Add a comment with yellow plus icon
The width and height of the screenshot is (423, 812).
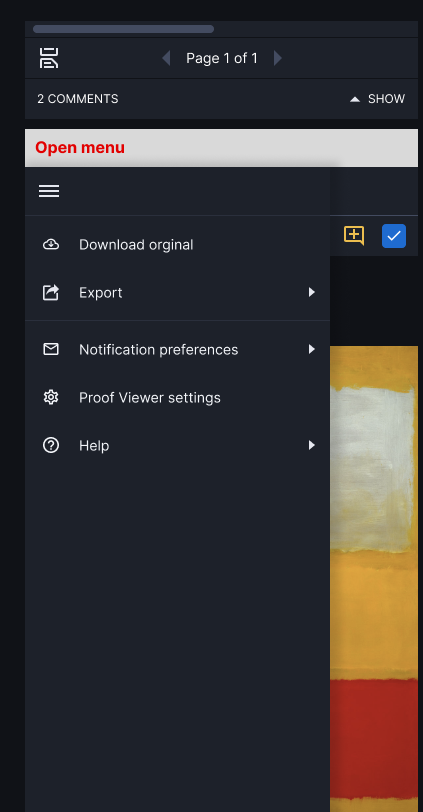354,236
